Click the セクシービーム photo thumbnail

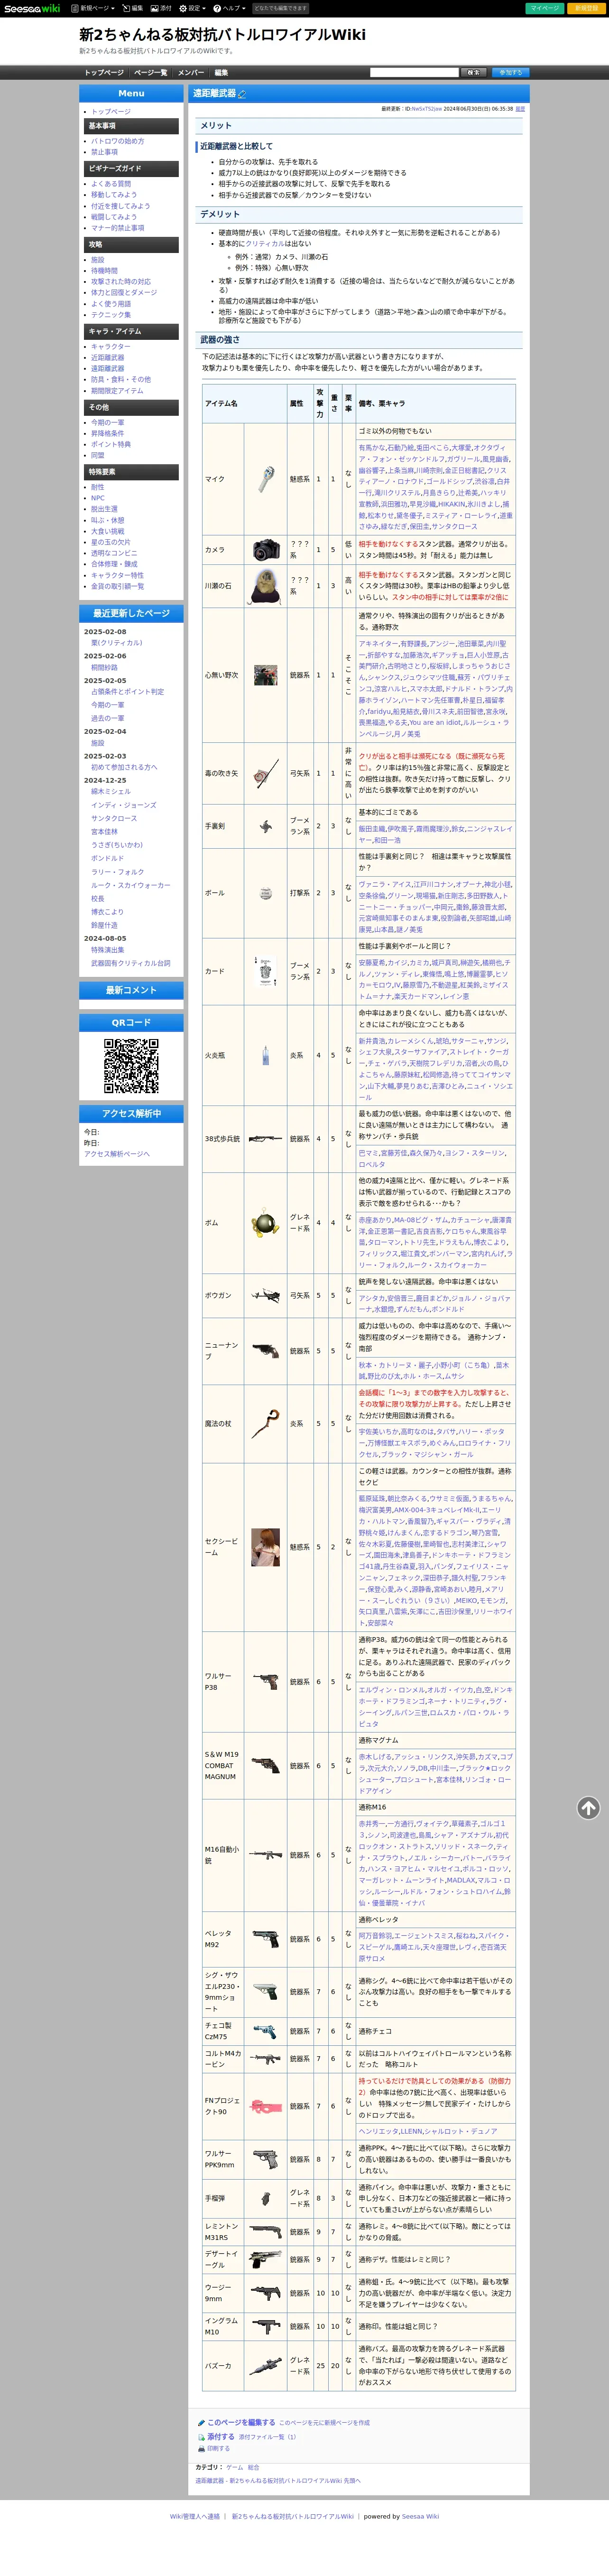pyautogui.click(x=265, y=1547)
